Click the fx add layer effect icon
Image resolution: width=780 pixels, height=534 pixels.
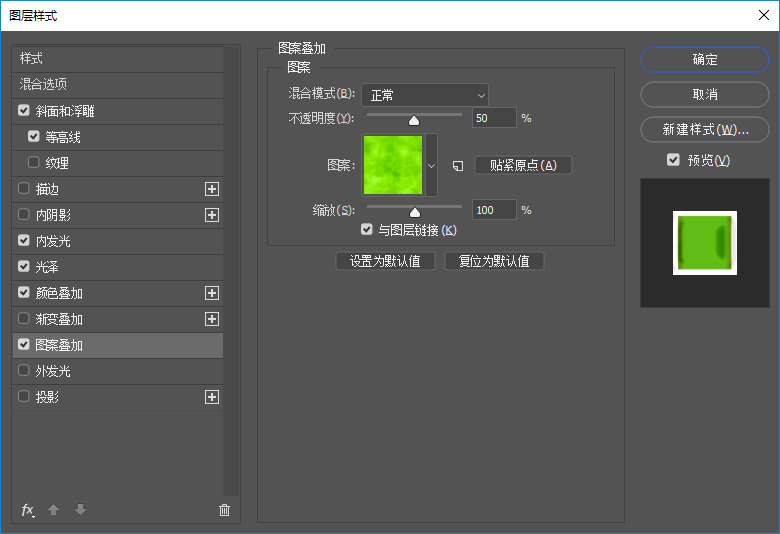(28, 510)
